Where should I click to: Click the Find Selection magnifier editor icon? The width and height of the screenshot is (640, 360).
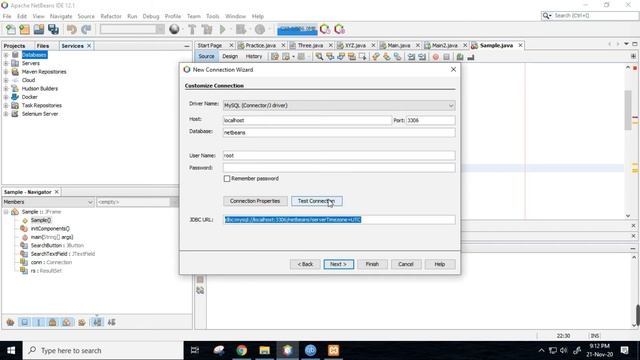coord(319,57)
